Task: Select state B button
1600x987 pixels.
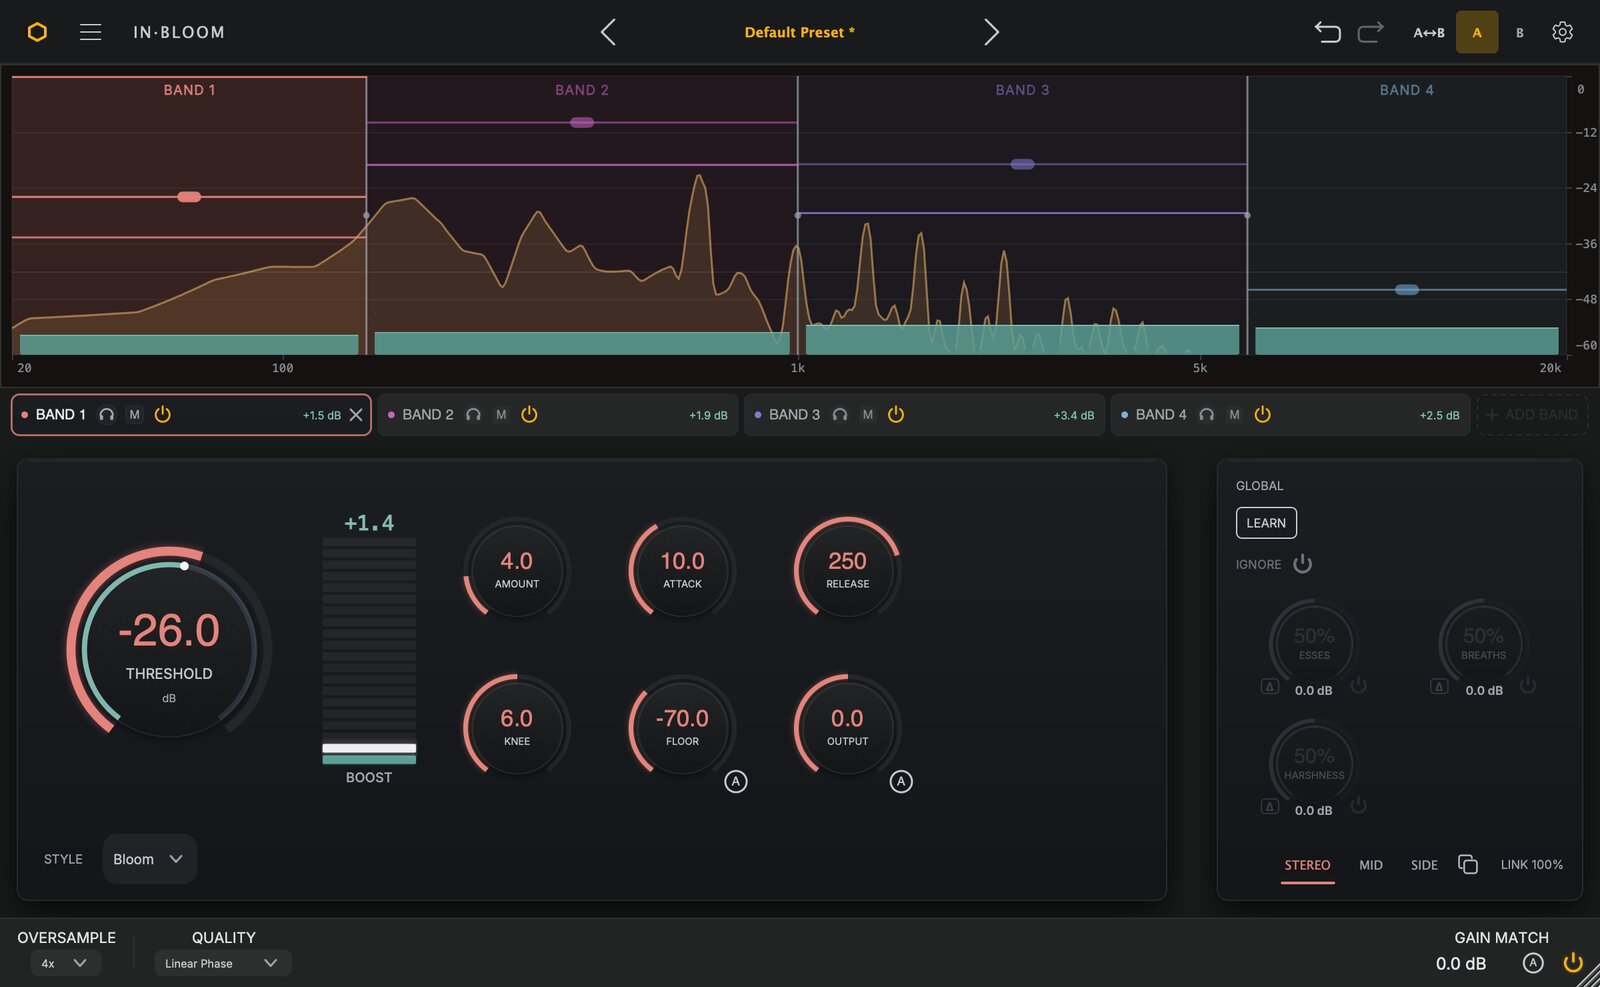Action: pyautogui.click(x=1520, y=33)
